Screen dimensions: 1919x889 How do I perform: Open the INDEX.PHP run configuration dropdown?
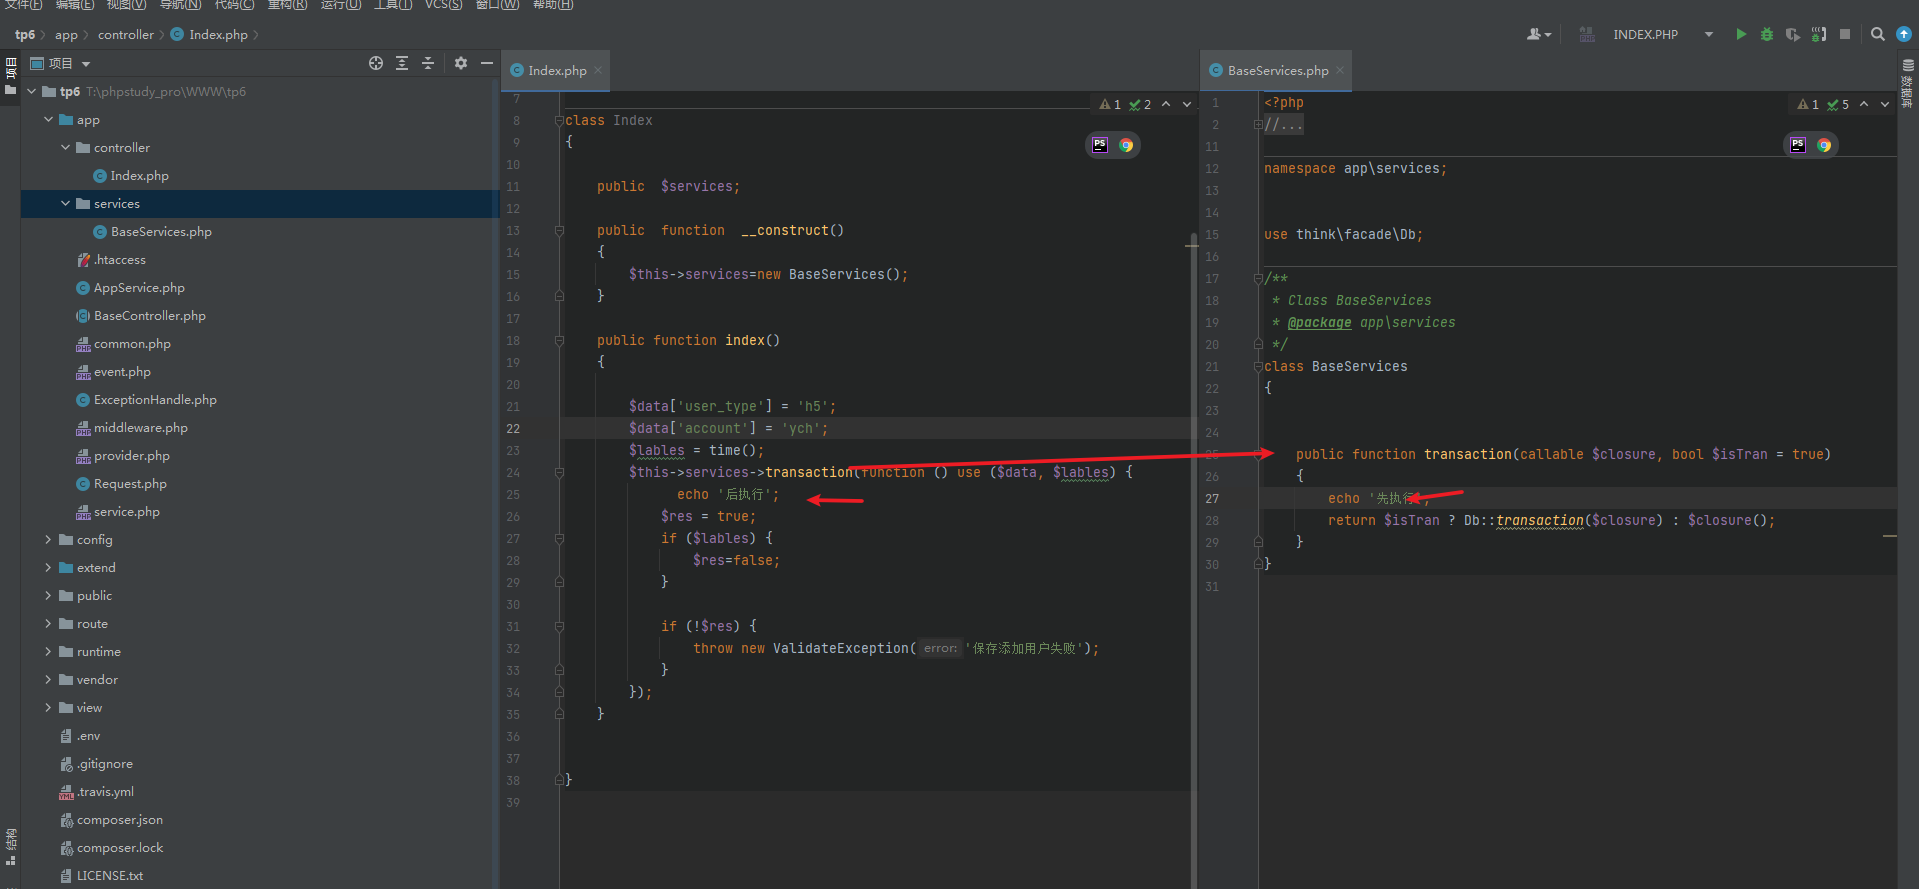(x=1709, y=34)
